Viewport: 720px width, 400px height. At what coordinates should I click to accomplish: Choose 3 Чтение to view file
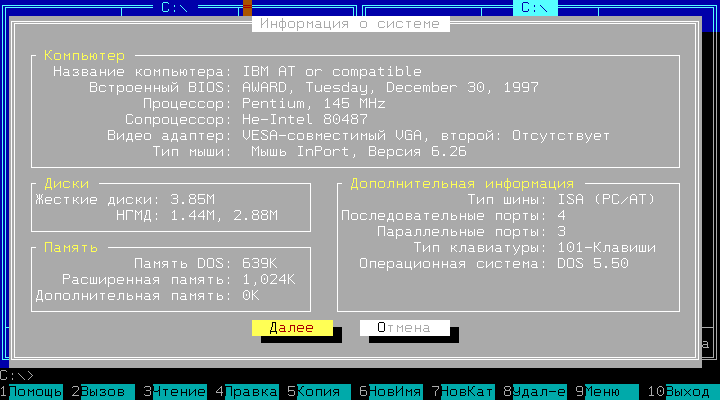179,391
